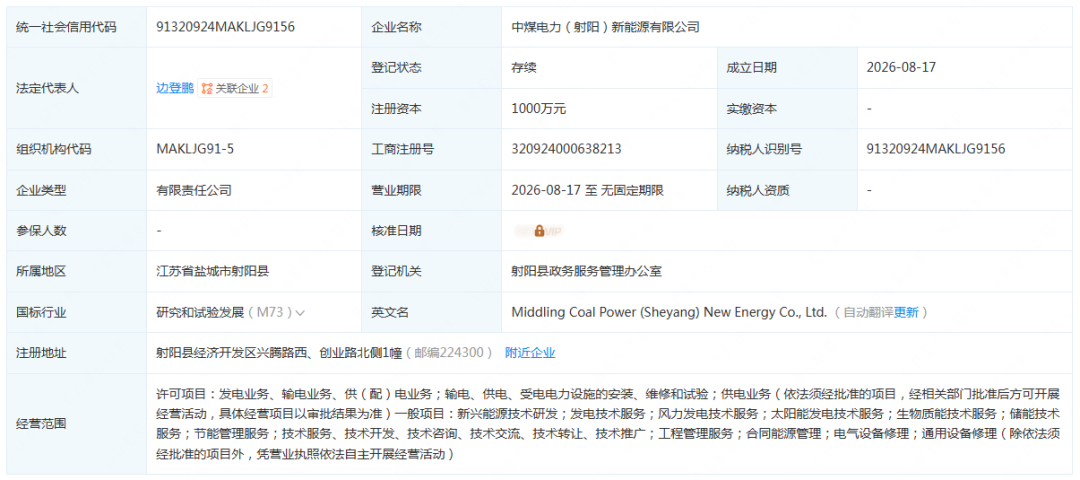Click enterprise type 有限责任公司
The image size is (1080, 480).
194,191
